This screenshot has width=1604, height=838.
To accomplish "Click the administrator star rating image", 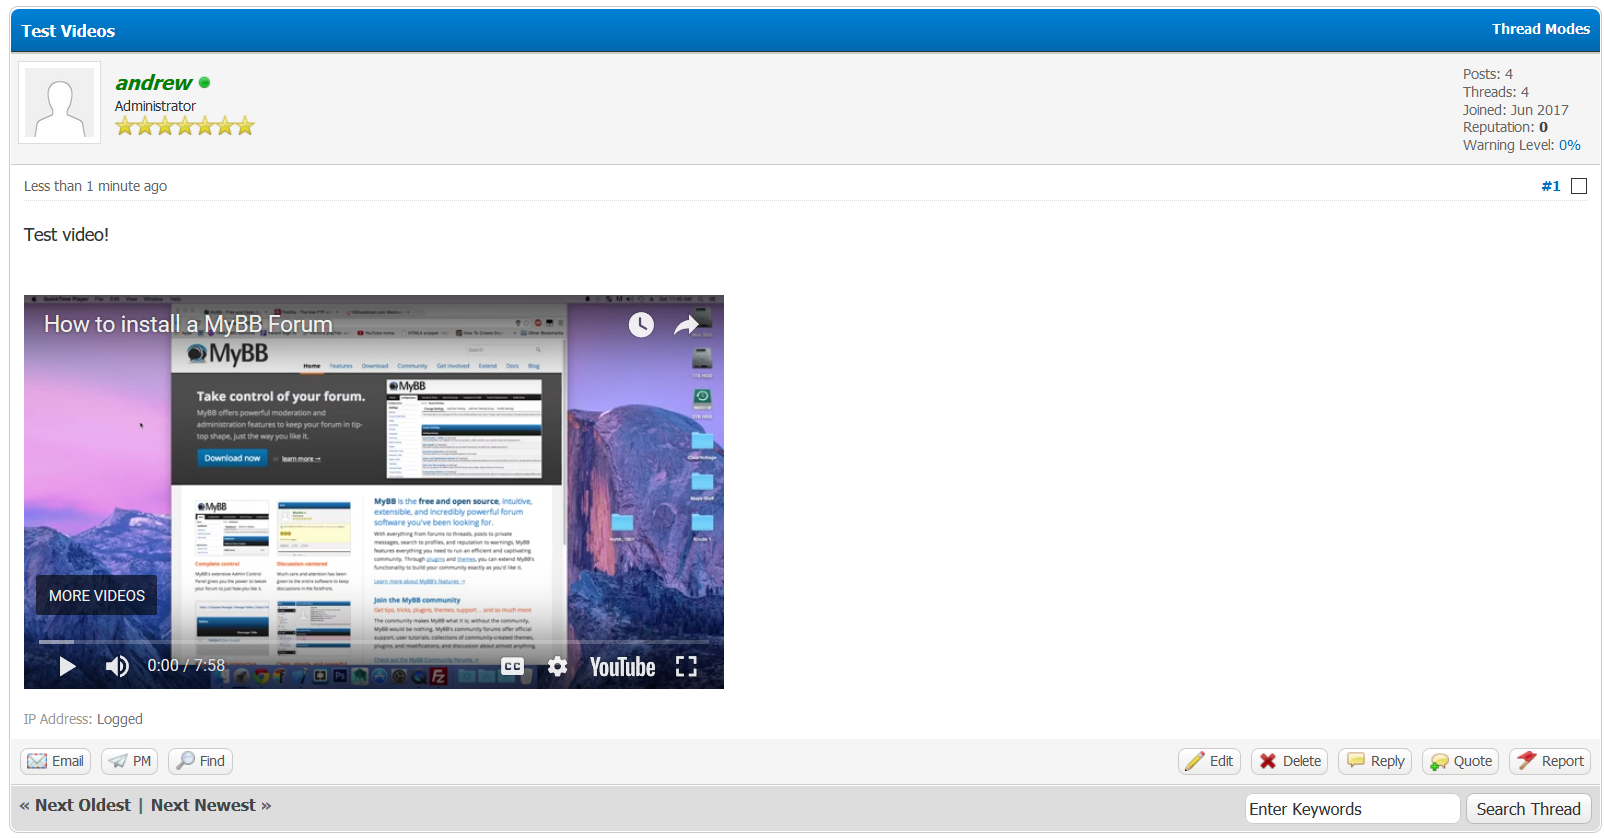I will point(185,126).
